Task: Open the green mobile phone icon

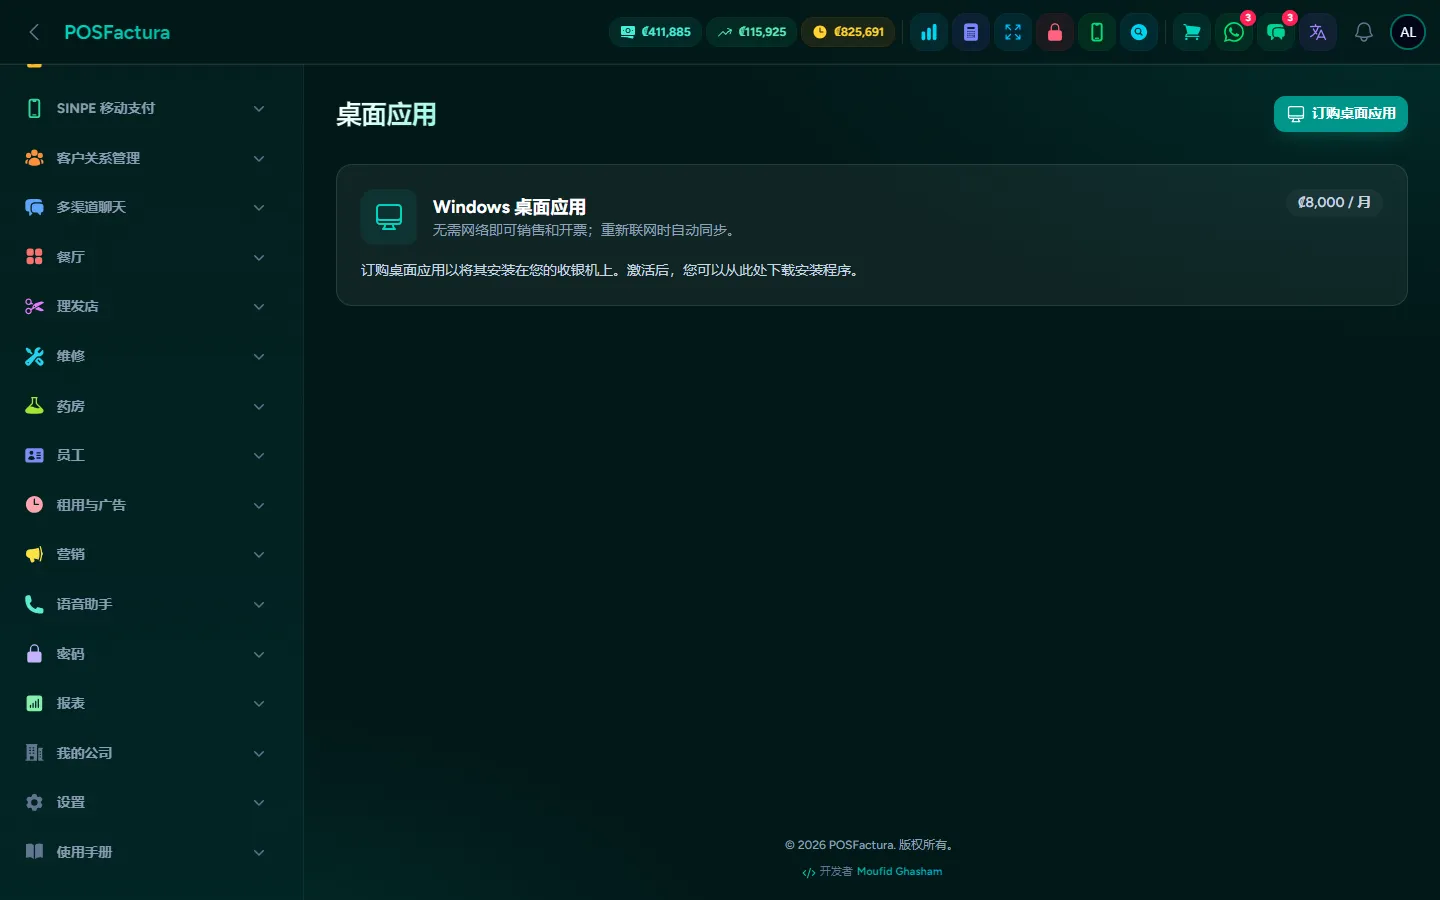Action: click(x=1097, y=32)
